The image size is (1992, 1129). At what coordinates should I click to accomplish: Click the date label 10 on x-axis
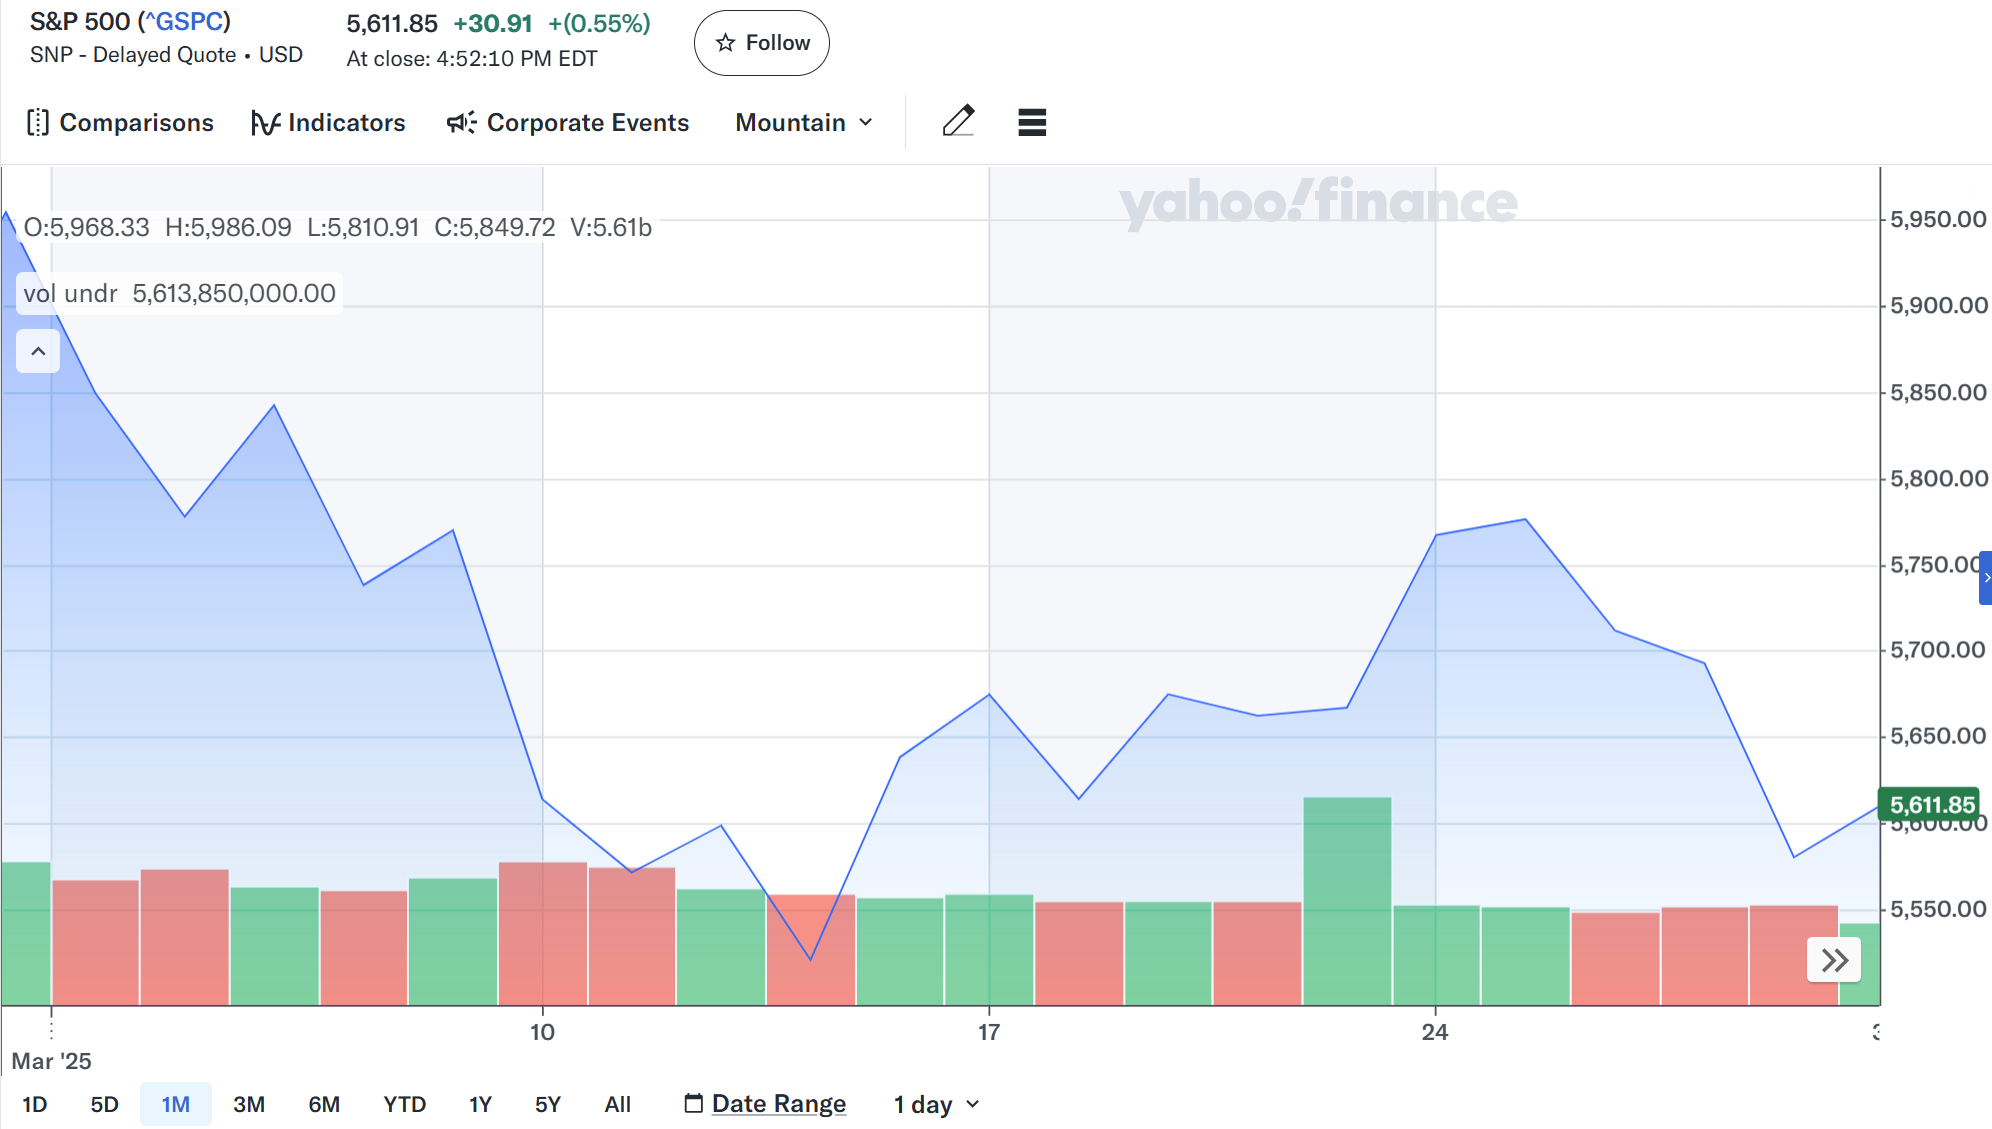click(x=542, y=1032)
